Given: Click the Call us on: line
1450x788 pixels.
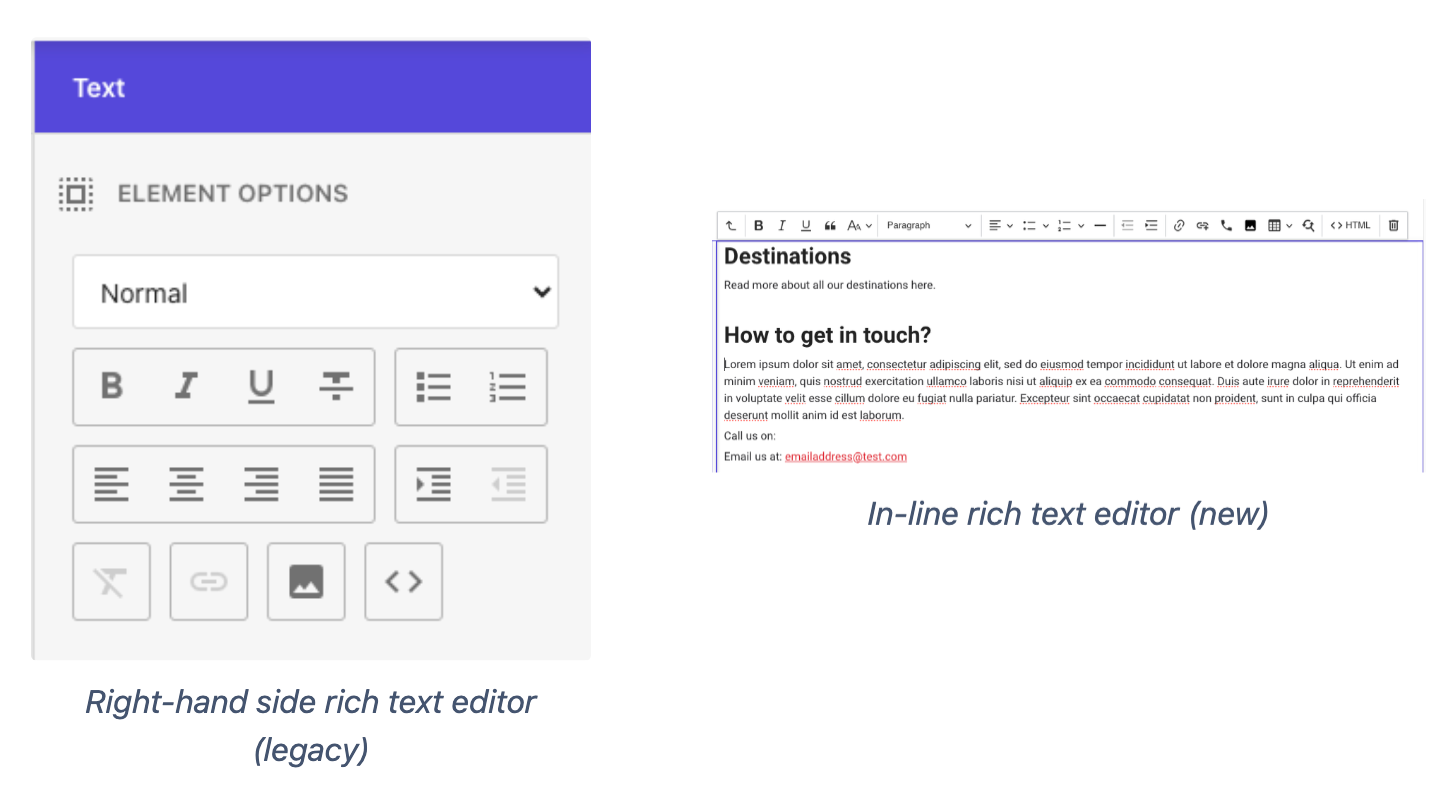Looking at the screenshot, I should pyautogui.click(x=749, y=435).
